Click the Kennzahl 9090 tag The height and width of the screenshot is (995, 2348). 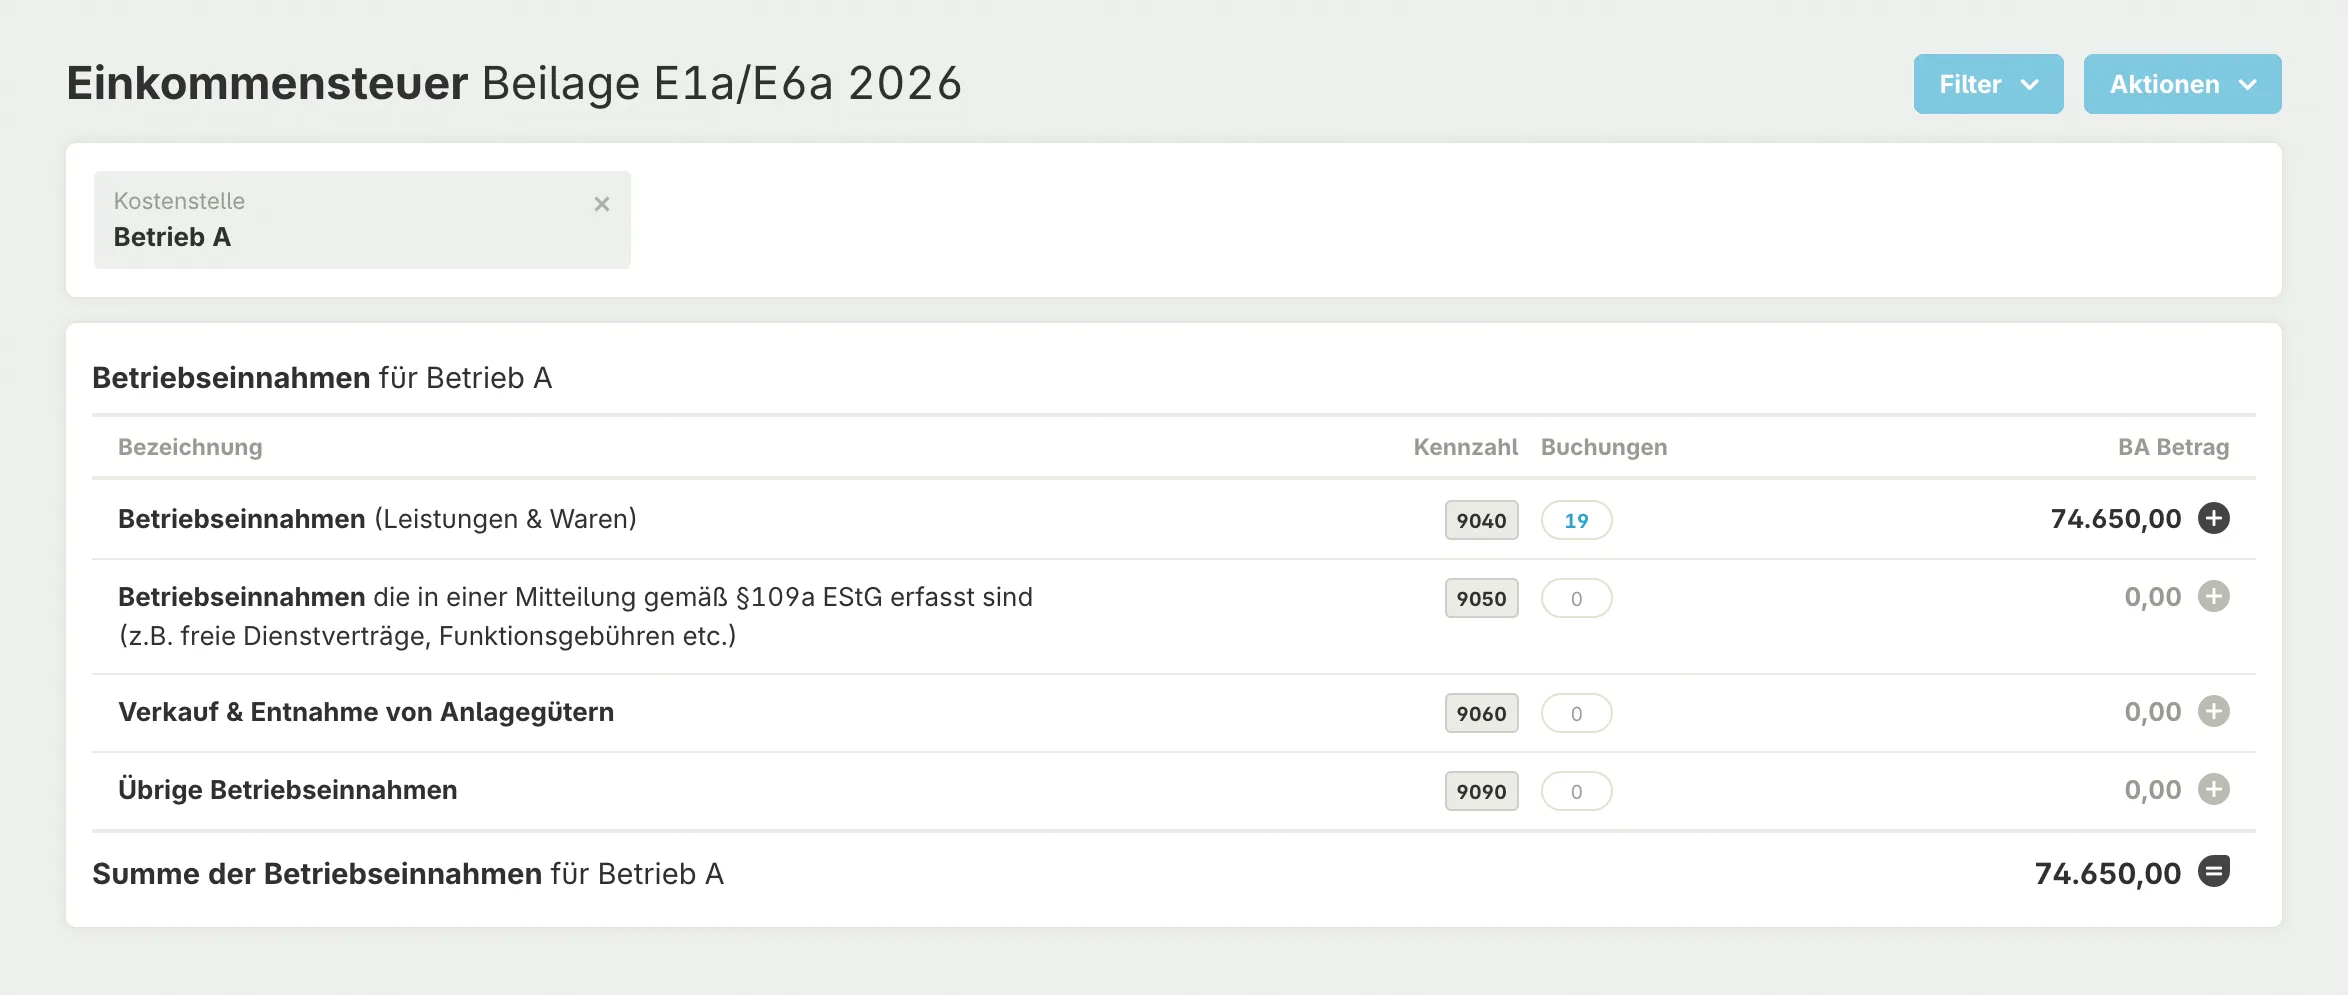(1481, 791)
